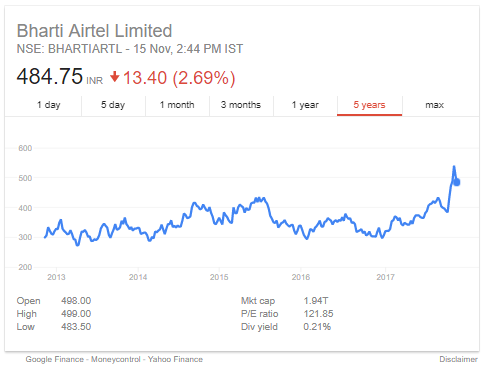Click the blue current-price dot on chart
Screen dimensions: 488x368
(457, 182)
